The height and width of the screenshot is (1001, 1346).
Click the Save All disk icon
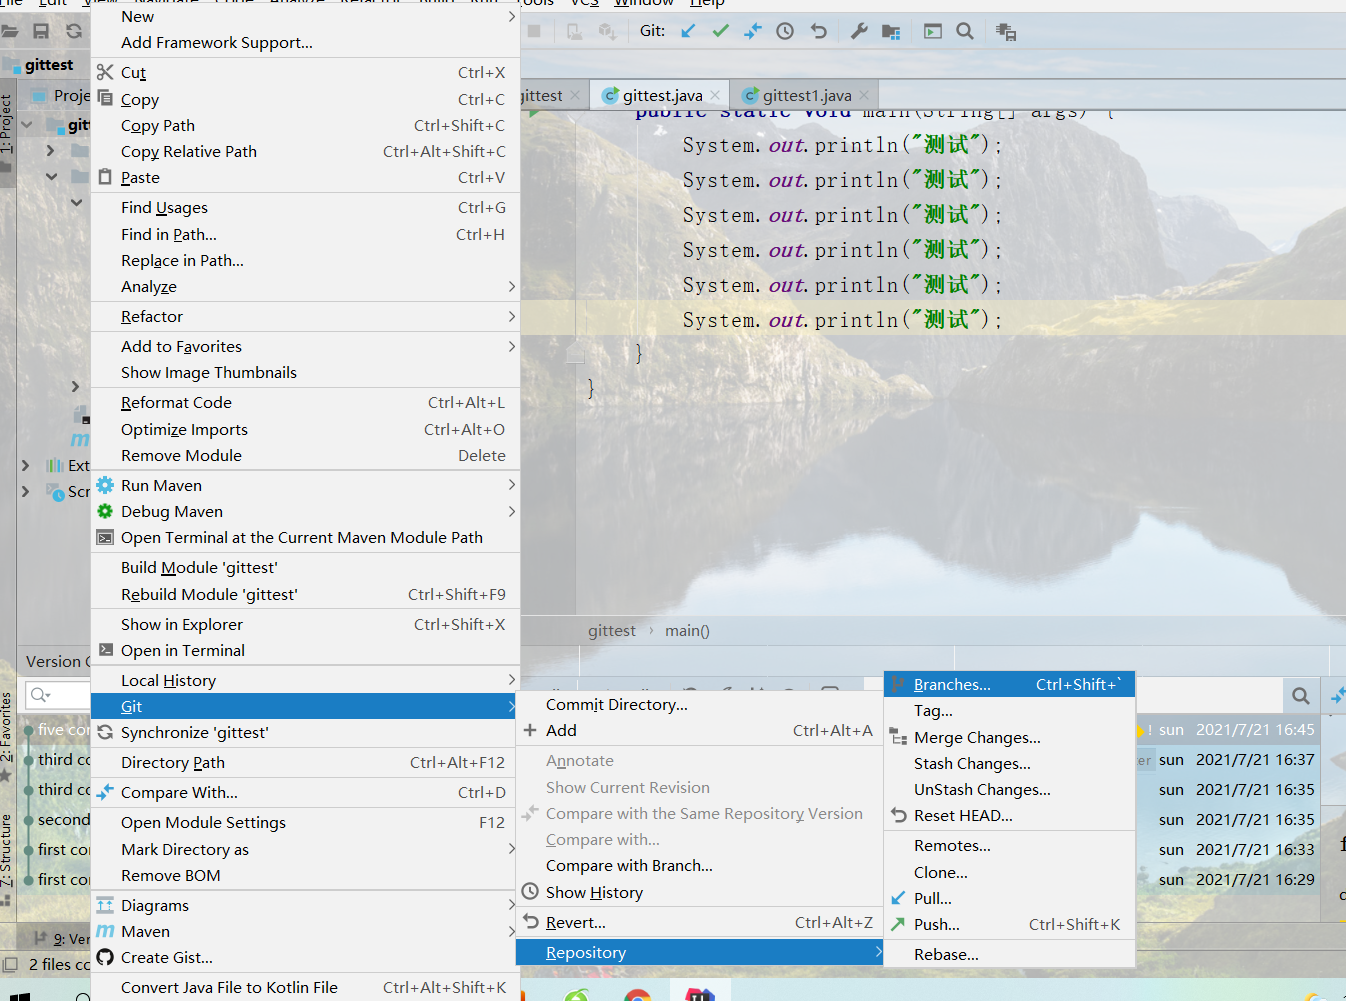click(x=41, y=31)
